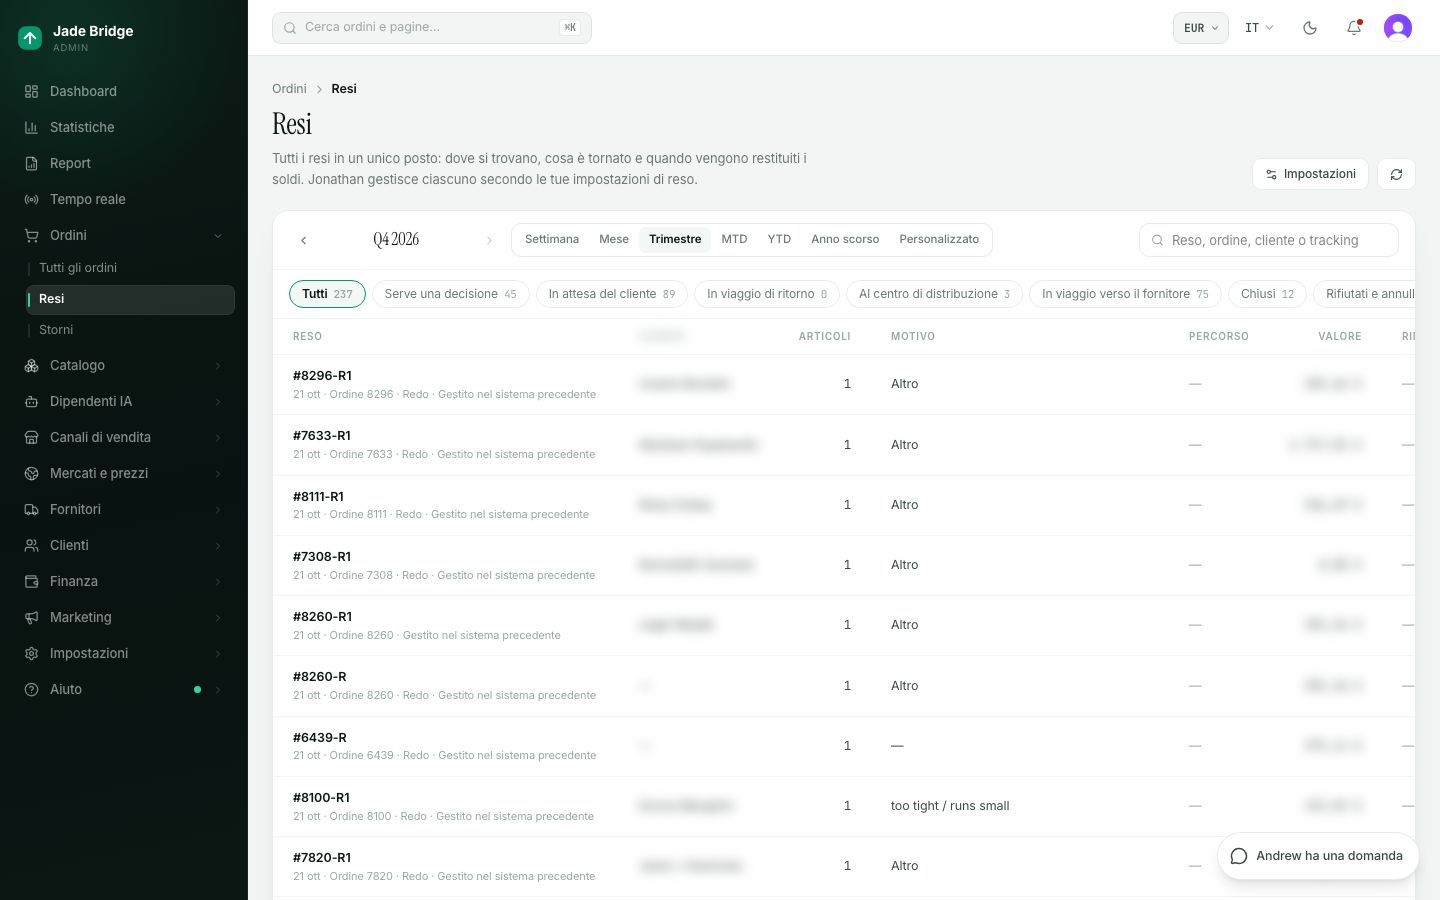Open the user avatar menu
Screen dimensions: 1440x900
click(1398, 28)
